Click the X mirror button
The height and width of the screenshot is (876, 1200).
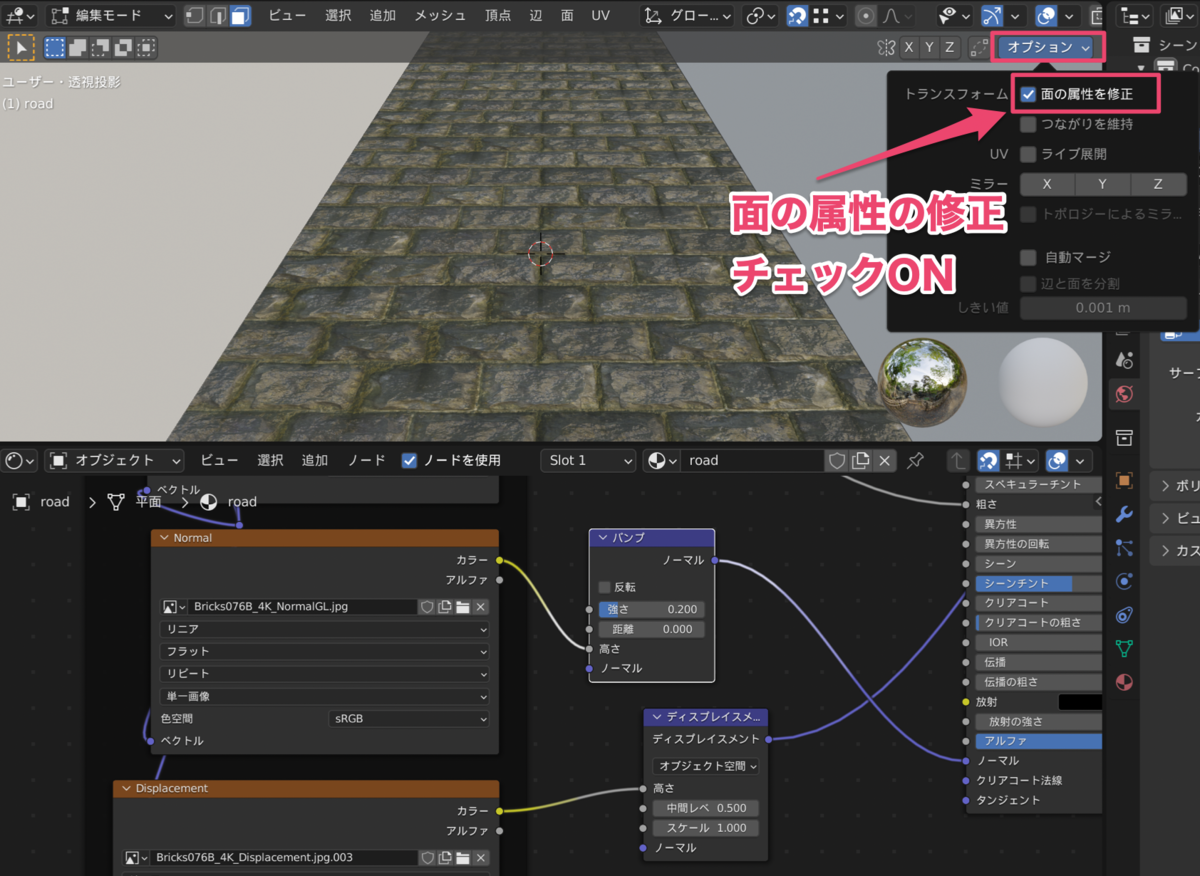1047,183
